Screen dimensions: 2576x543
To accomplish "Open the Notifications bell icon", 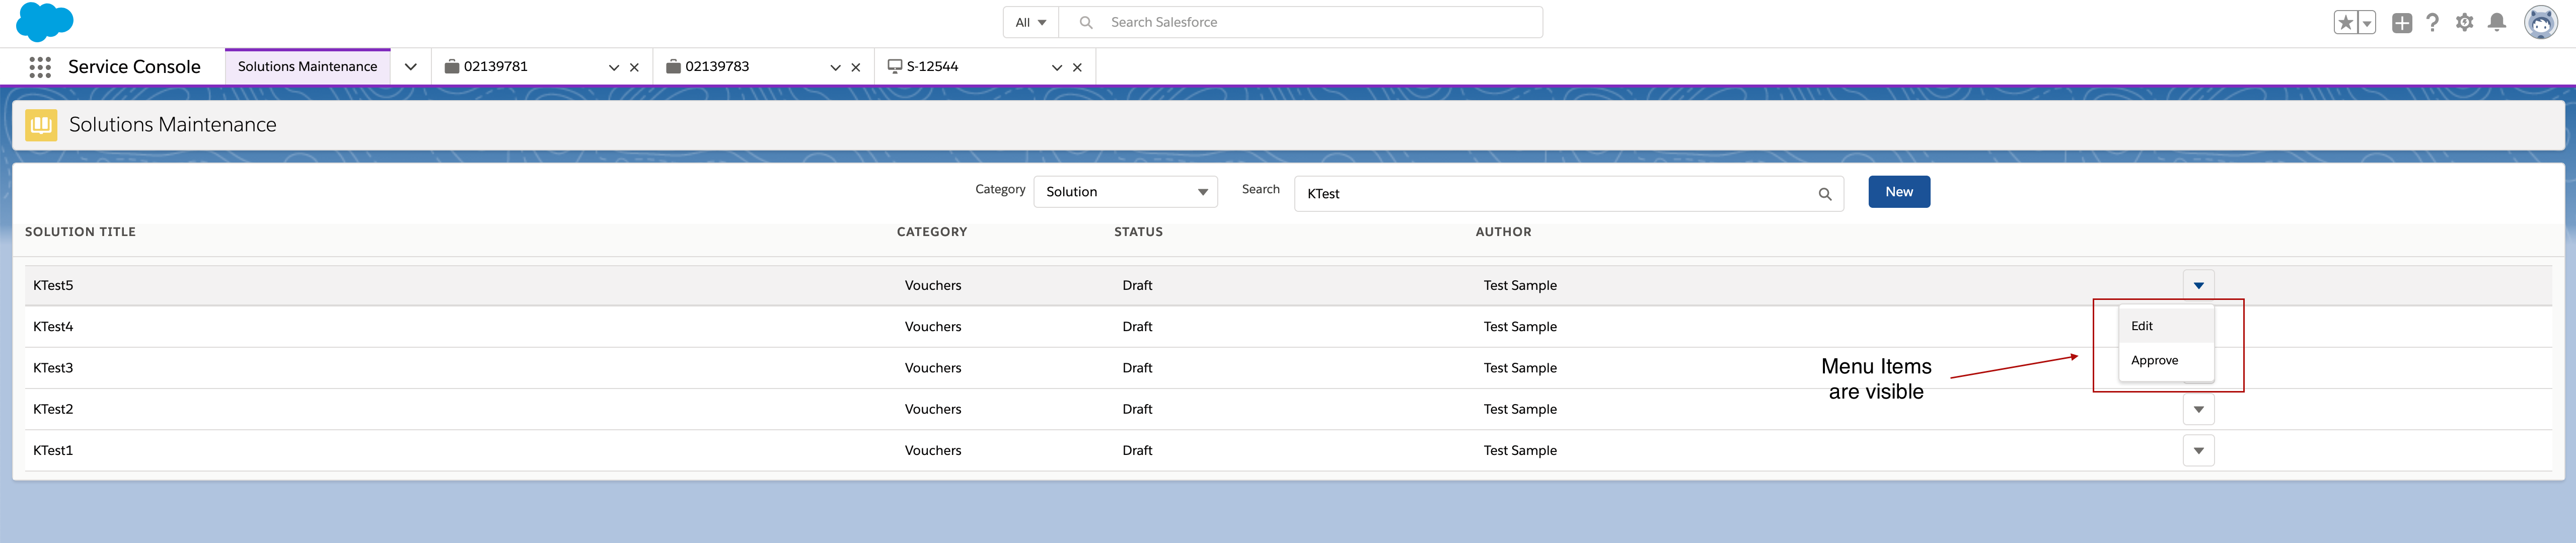I will click(x=2496, y=23).
